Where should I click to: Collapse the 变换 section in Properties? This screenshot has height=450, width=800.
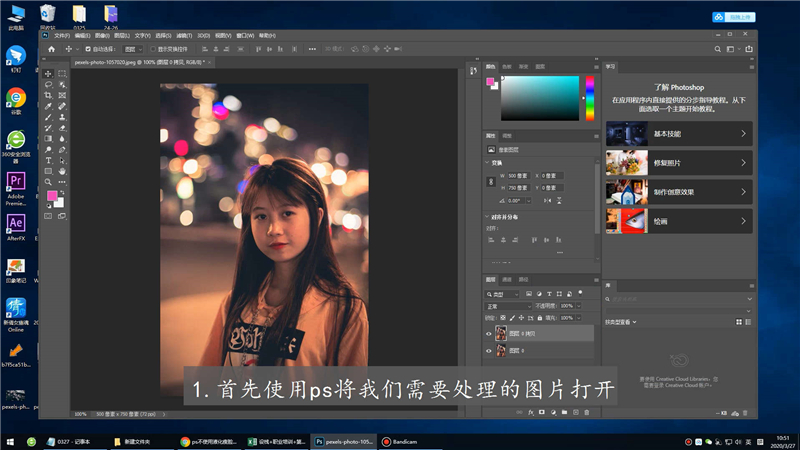click(487, 162)
